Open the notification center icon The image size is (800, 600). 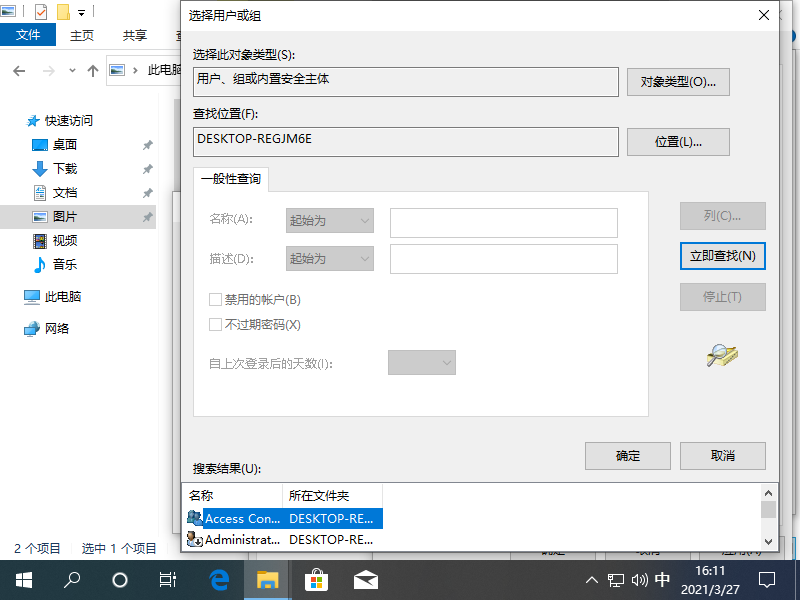click(x=767, y=579)
